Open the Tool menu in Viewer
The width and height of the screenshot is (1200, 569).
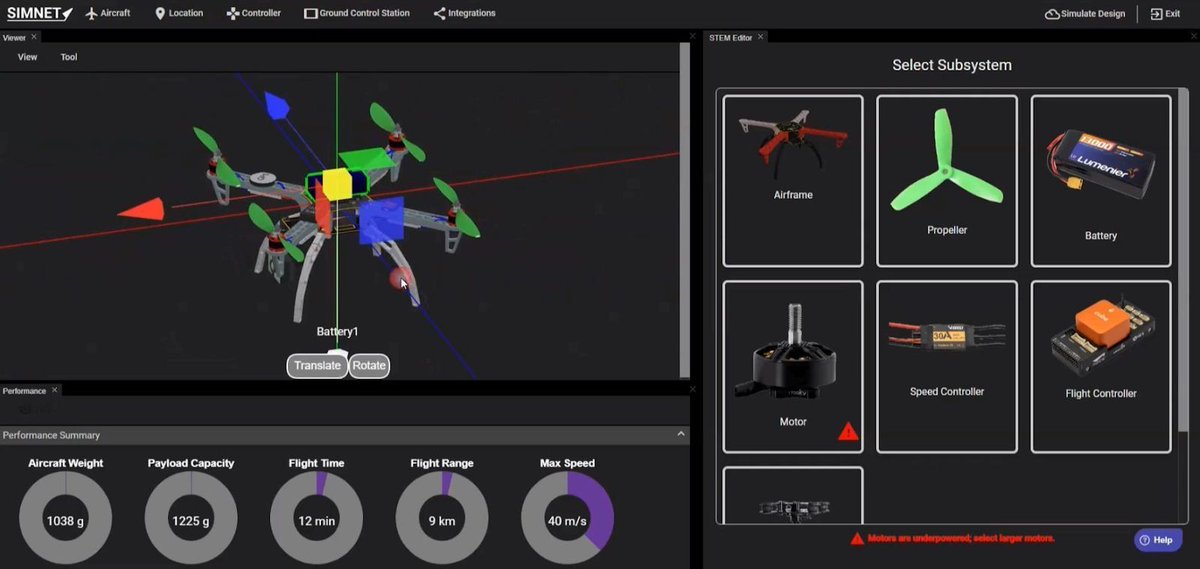[x=68, y=57]
